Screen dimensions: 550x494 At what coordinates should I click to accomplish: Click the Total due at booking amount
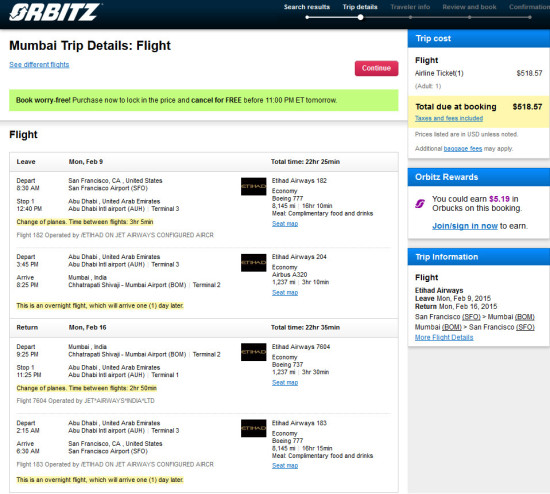click(x=527, y=107)
